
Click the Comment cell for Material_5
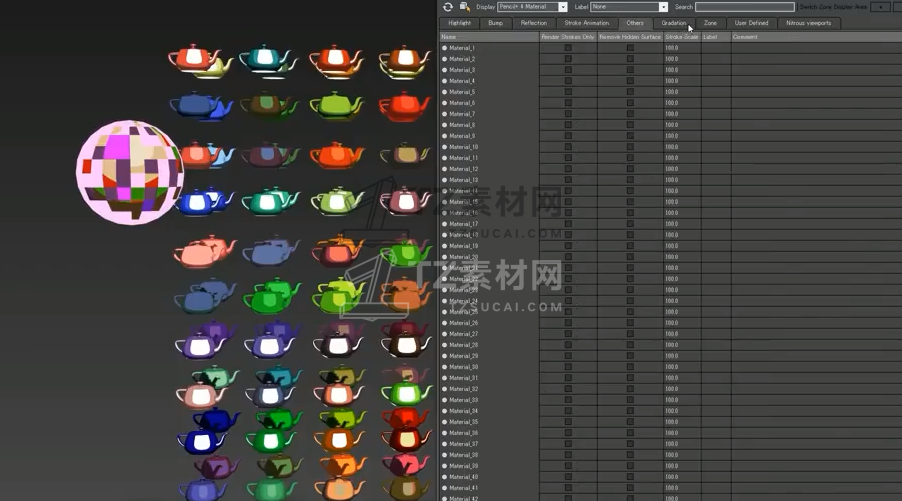coord(816,92)
